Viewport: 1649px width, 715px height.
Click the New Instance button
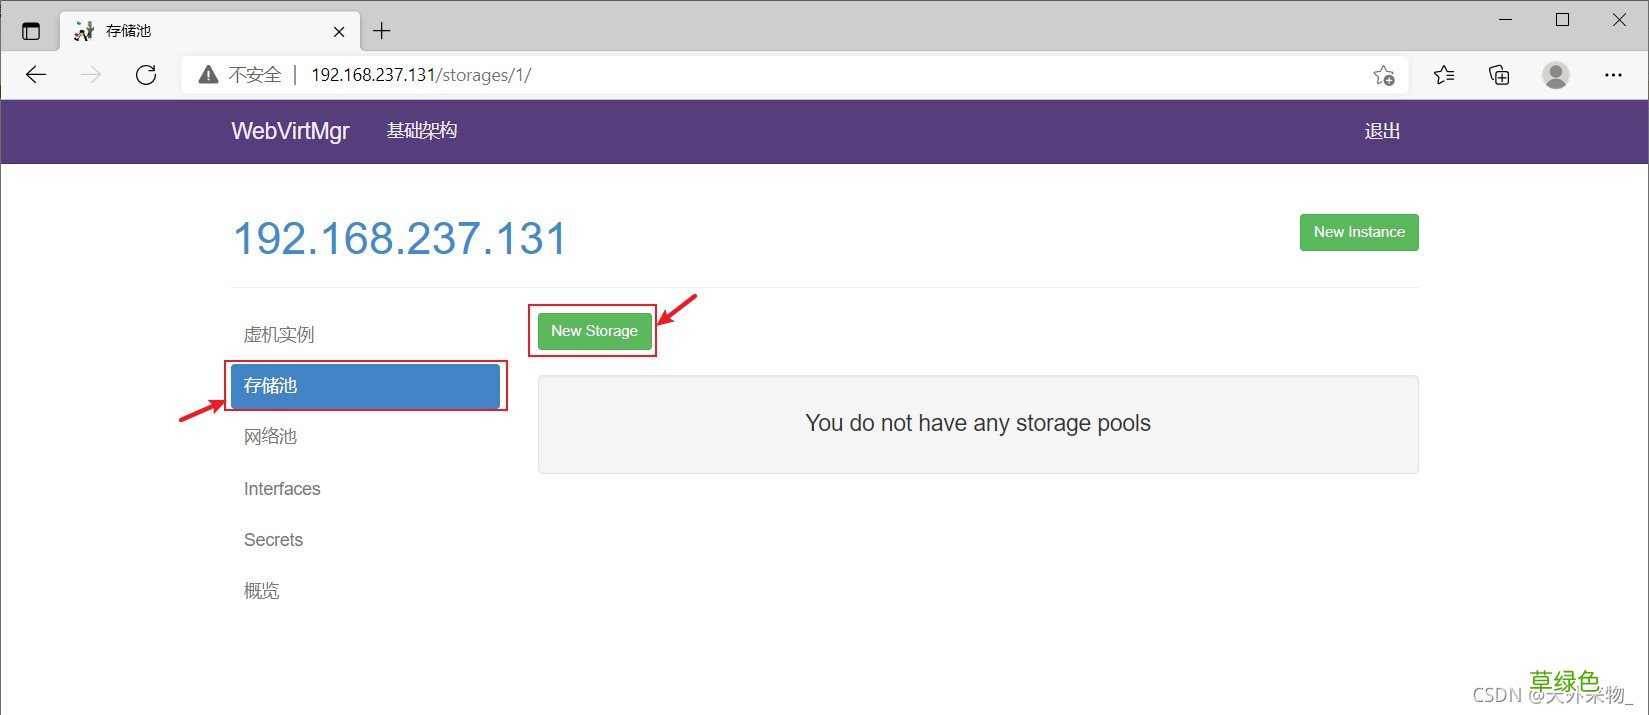(1359, 232)
